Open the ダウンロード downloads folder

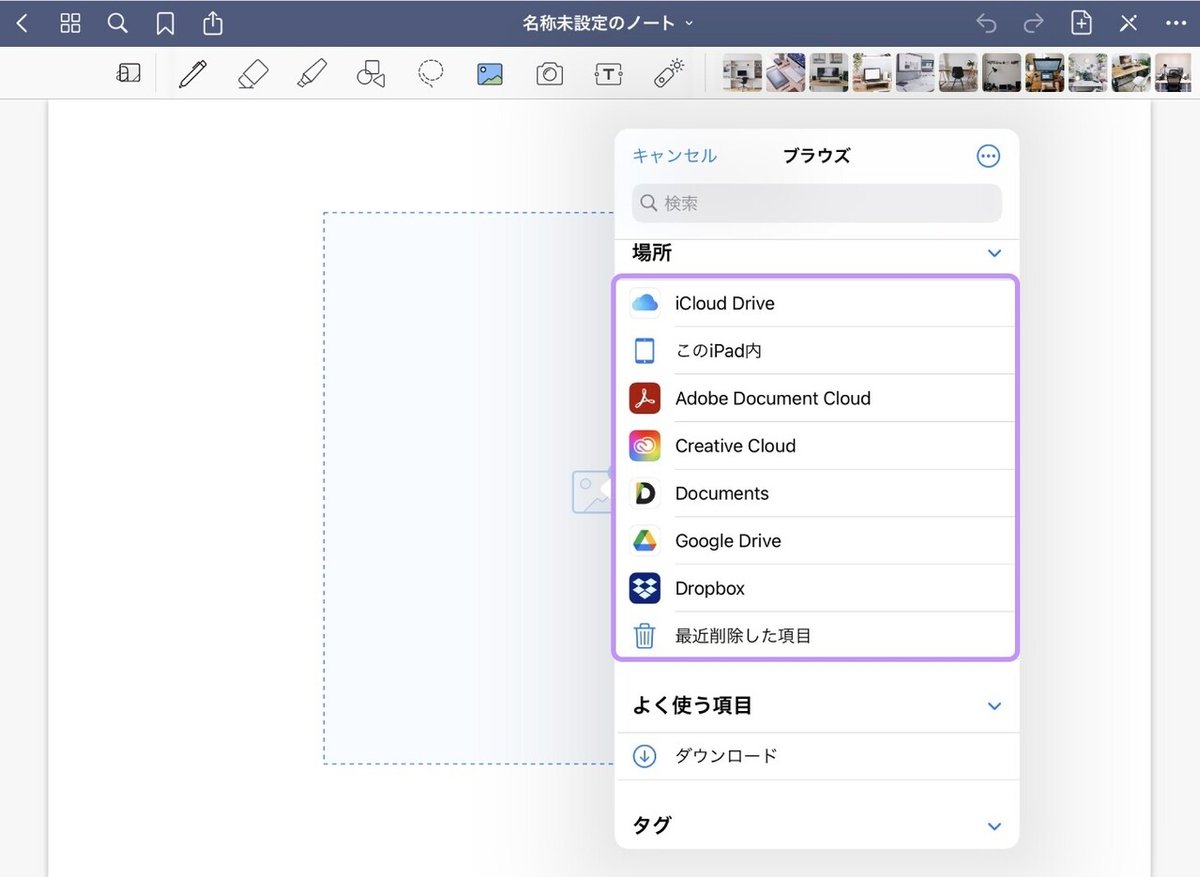725,756
